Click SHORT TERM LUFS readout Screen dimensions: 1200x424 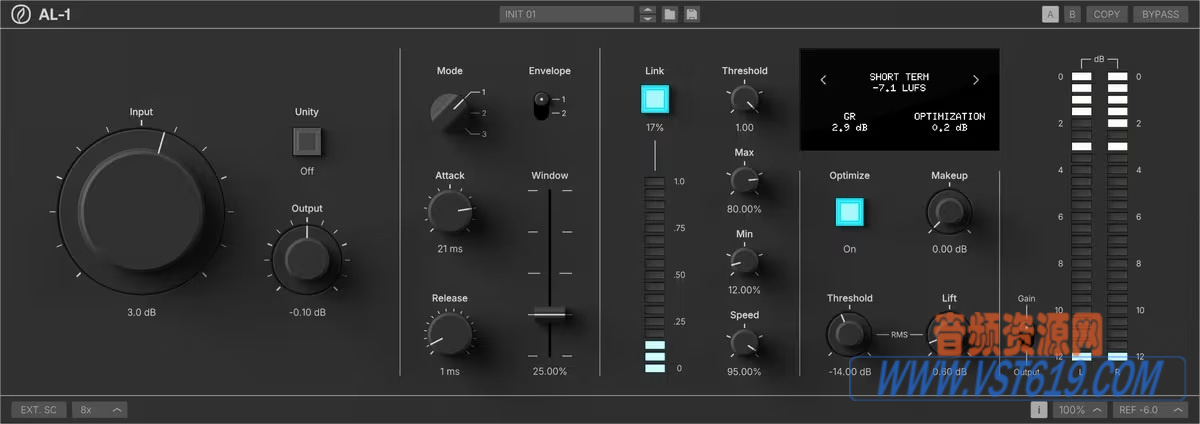[x=899, y=82]
